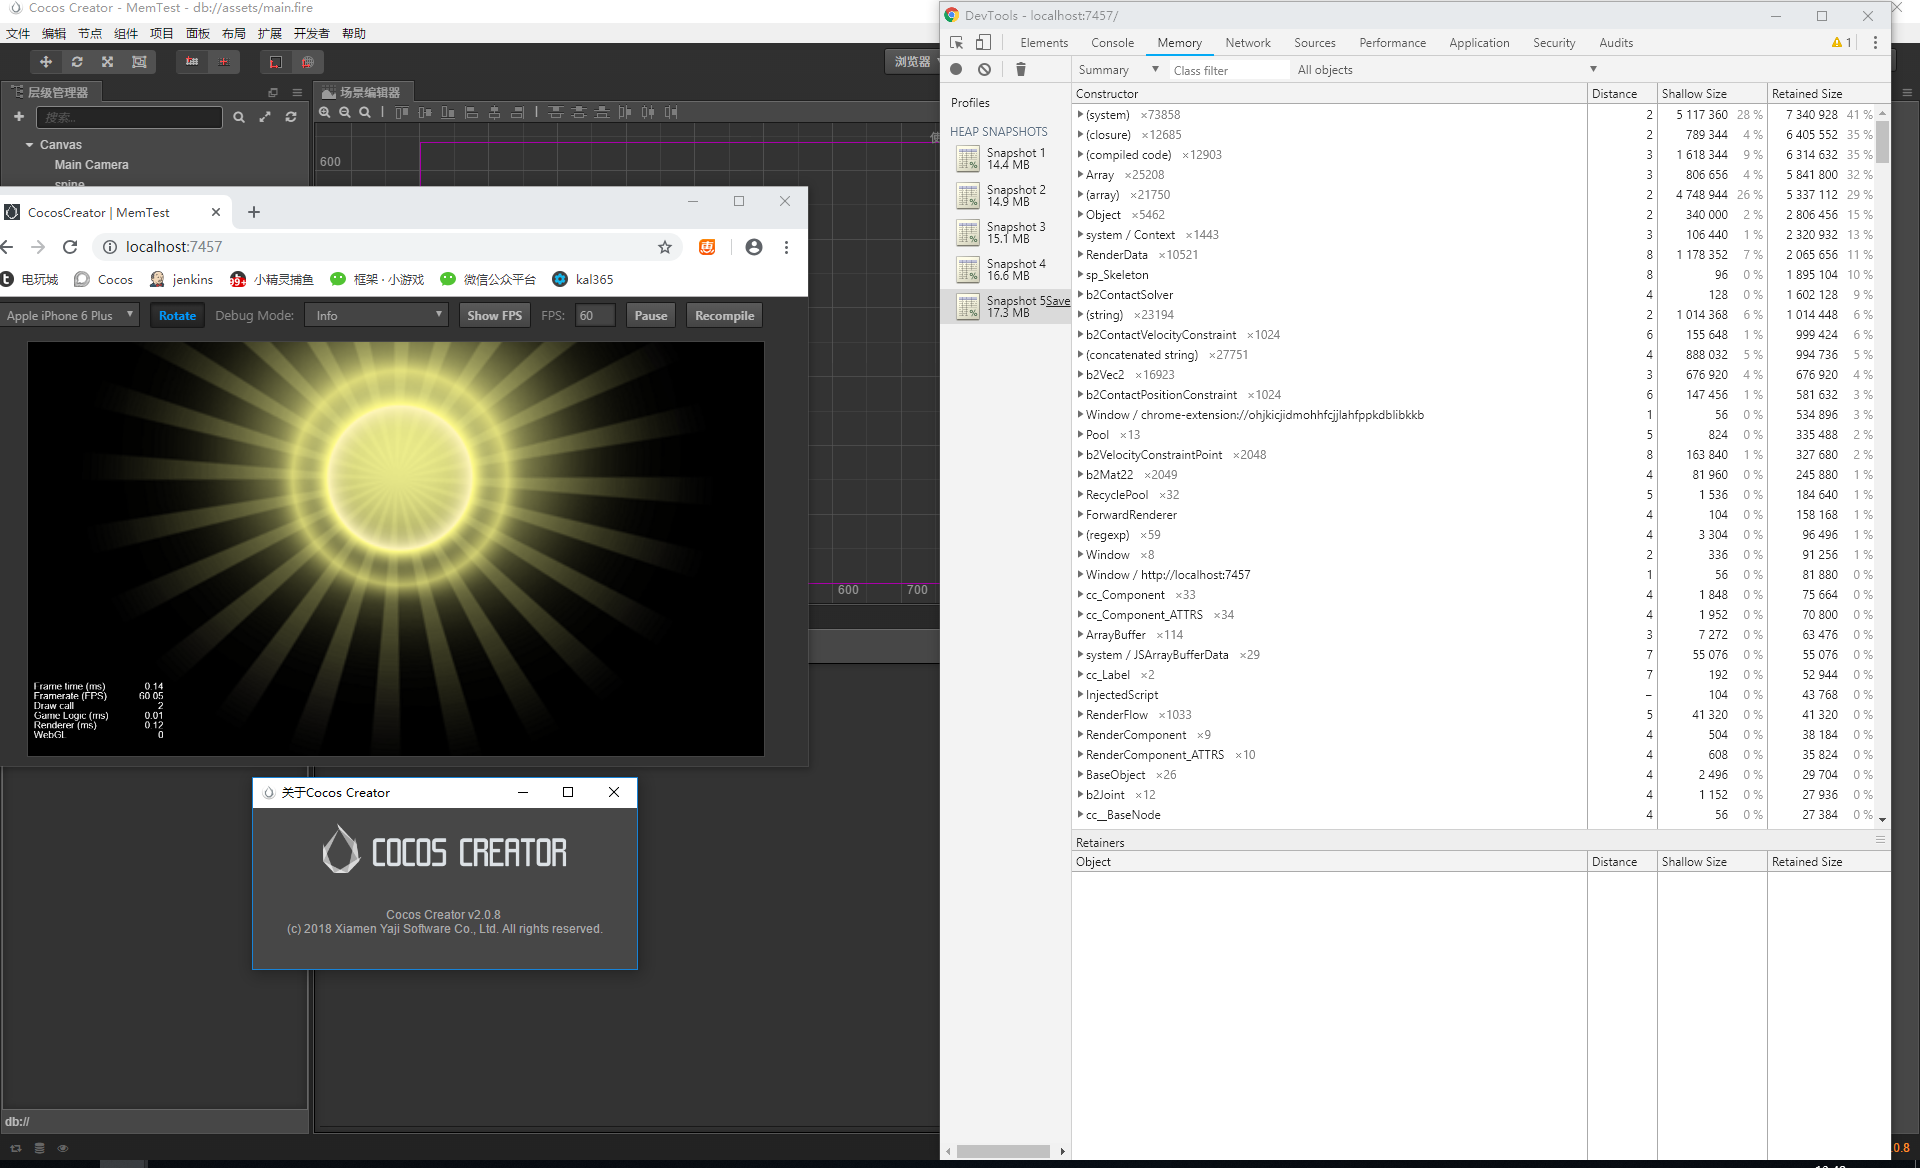This screenshot has width=1920, height=1168.
Task: Click scene editor zoom in icon
Action: click(325, 112)
